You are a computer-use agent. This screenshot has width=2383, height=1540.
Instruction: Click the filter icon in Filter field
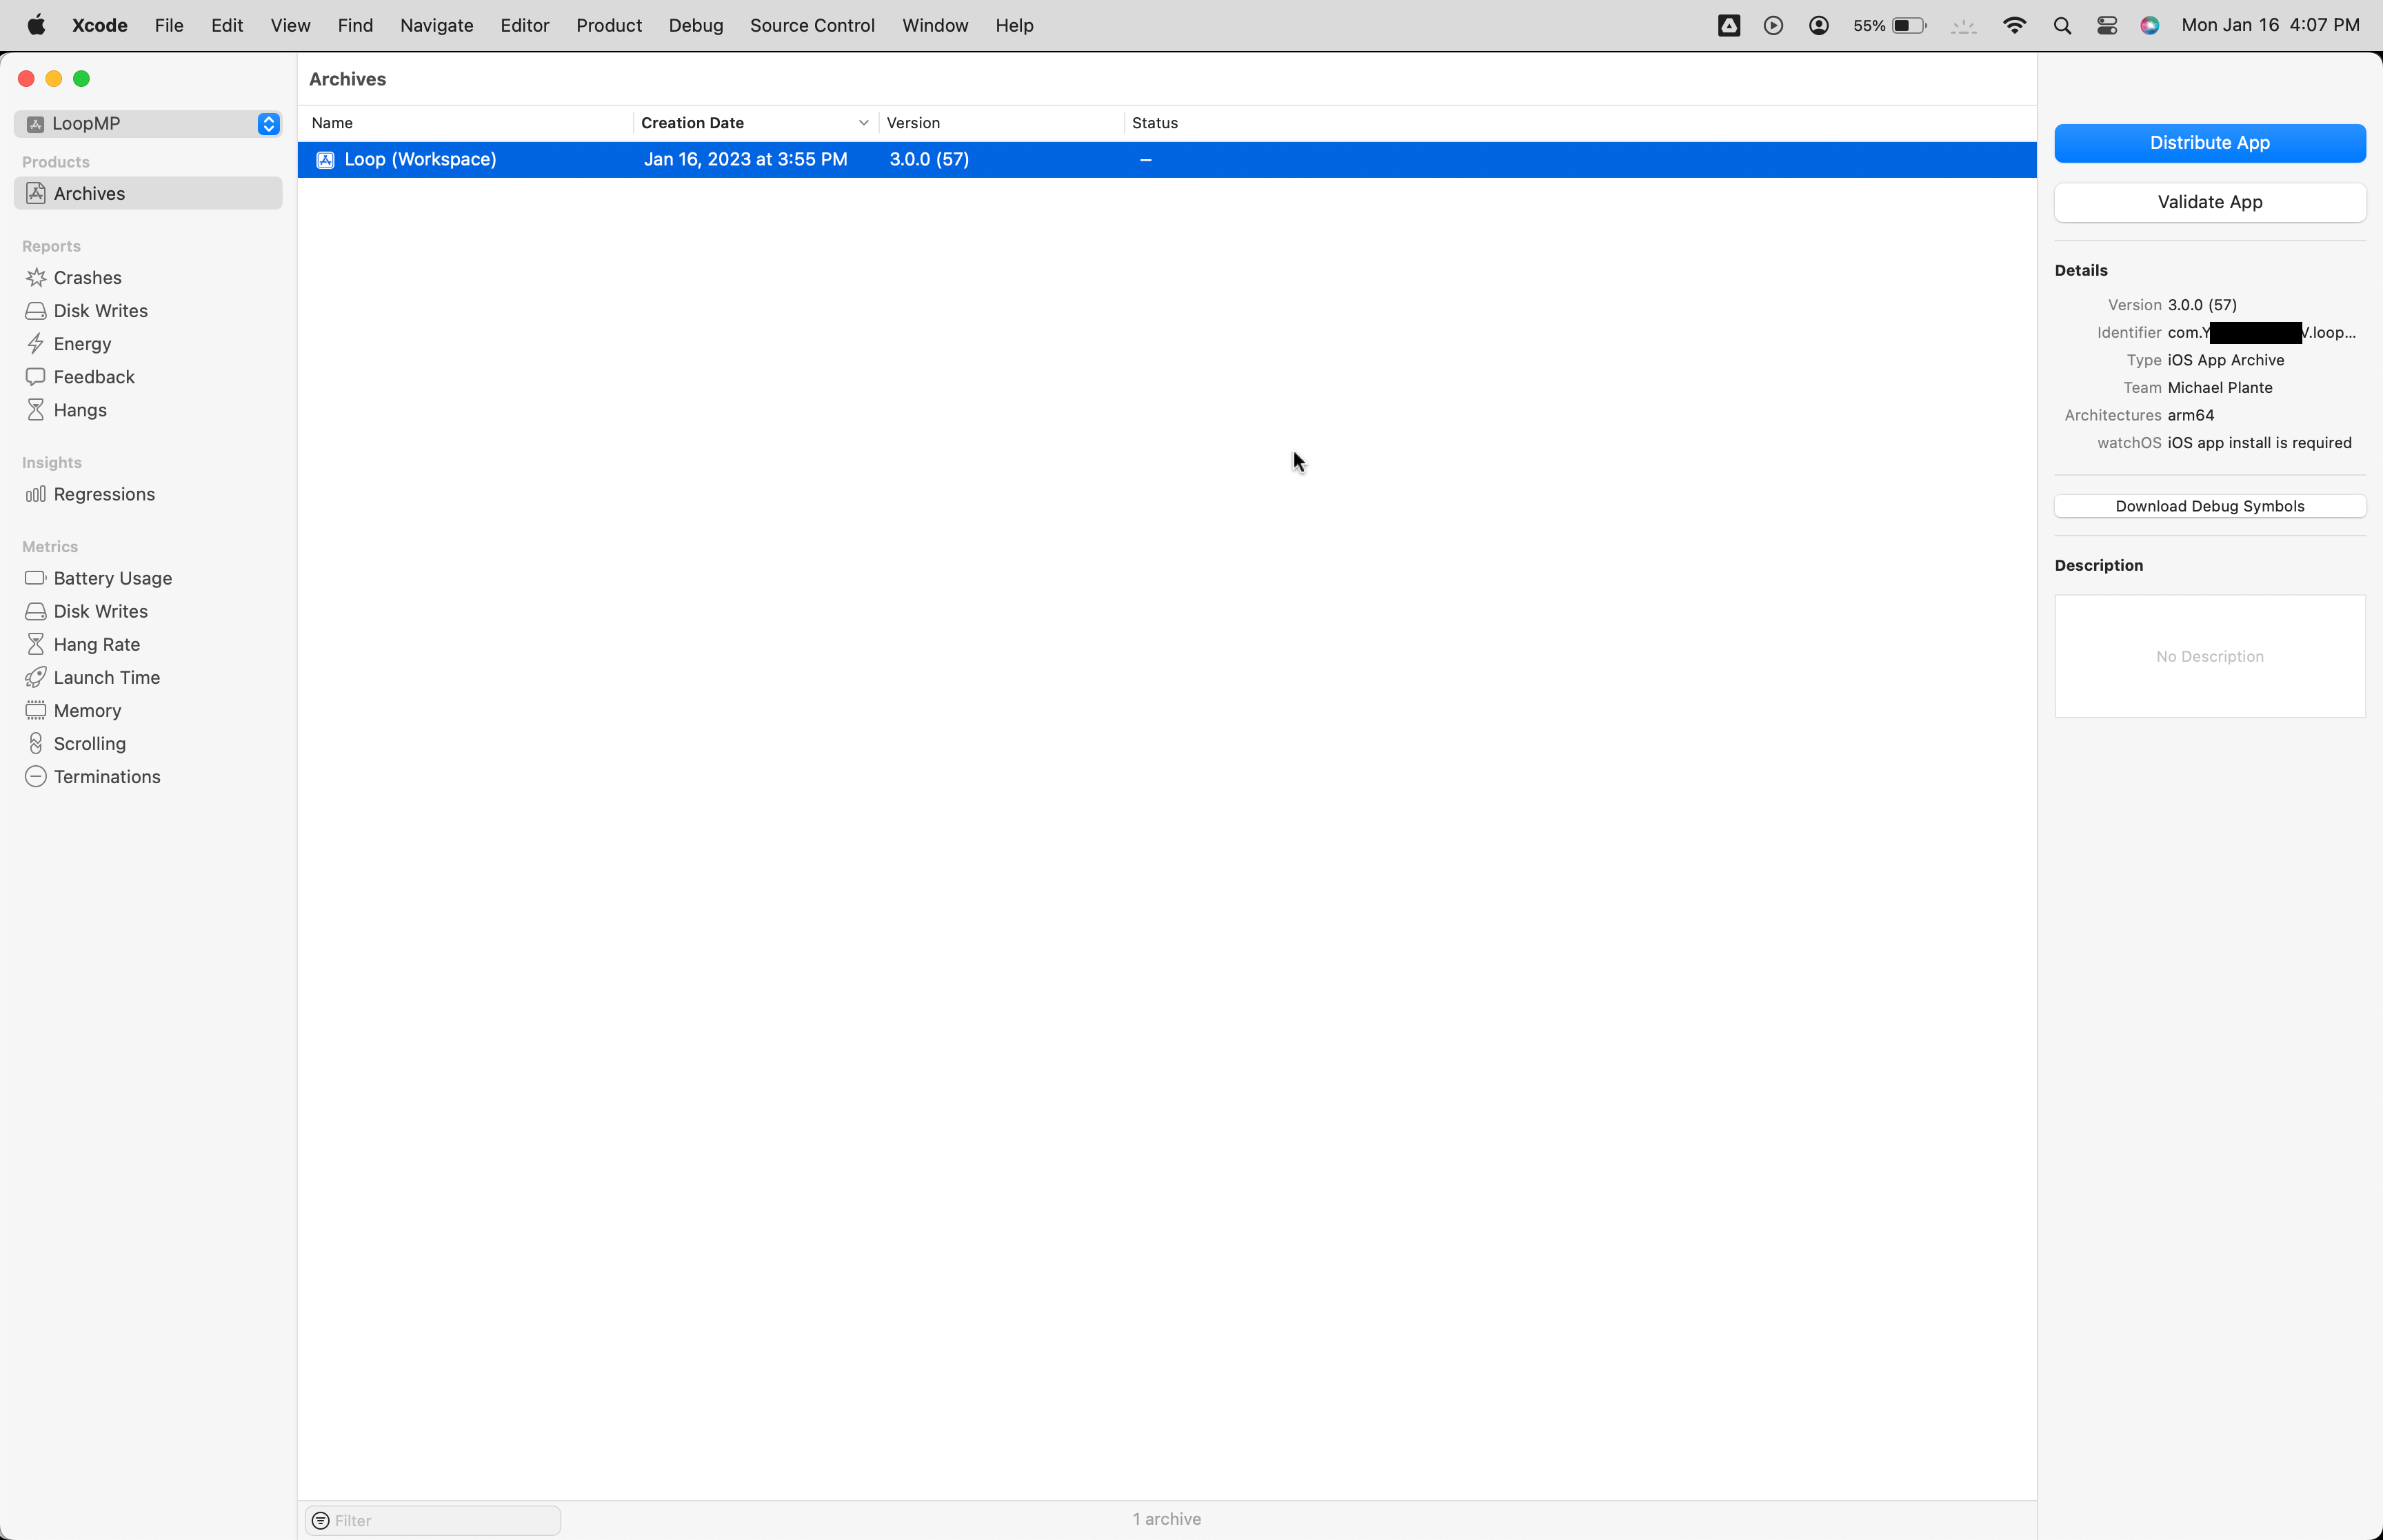(x=321, y=1520)
